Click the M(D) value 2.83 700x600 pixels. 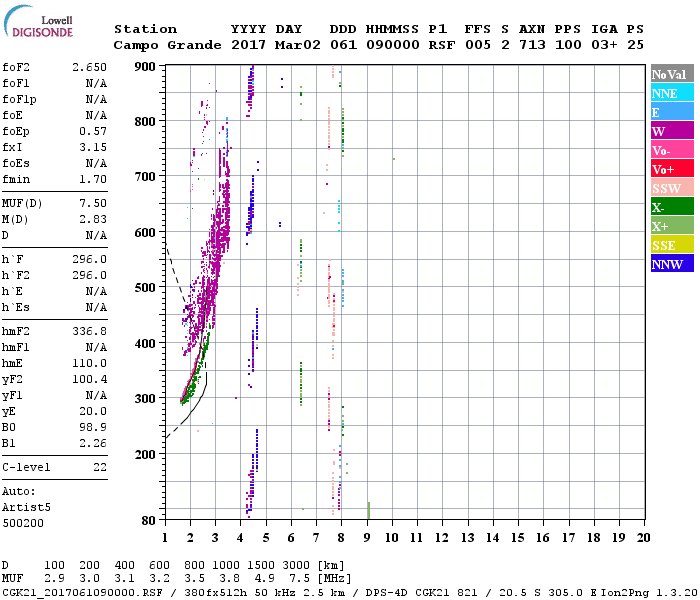click(x=93, y=219)
